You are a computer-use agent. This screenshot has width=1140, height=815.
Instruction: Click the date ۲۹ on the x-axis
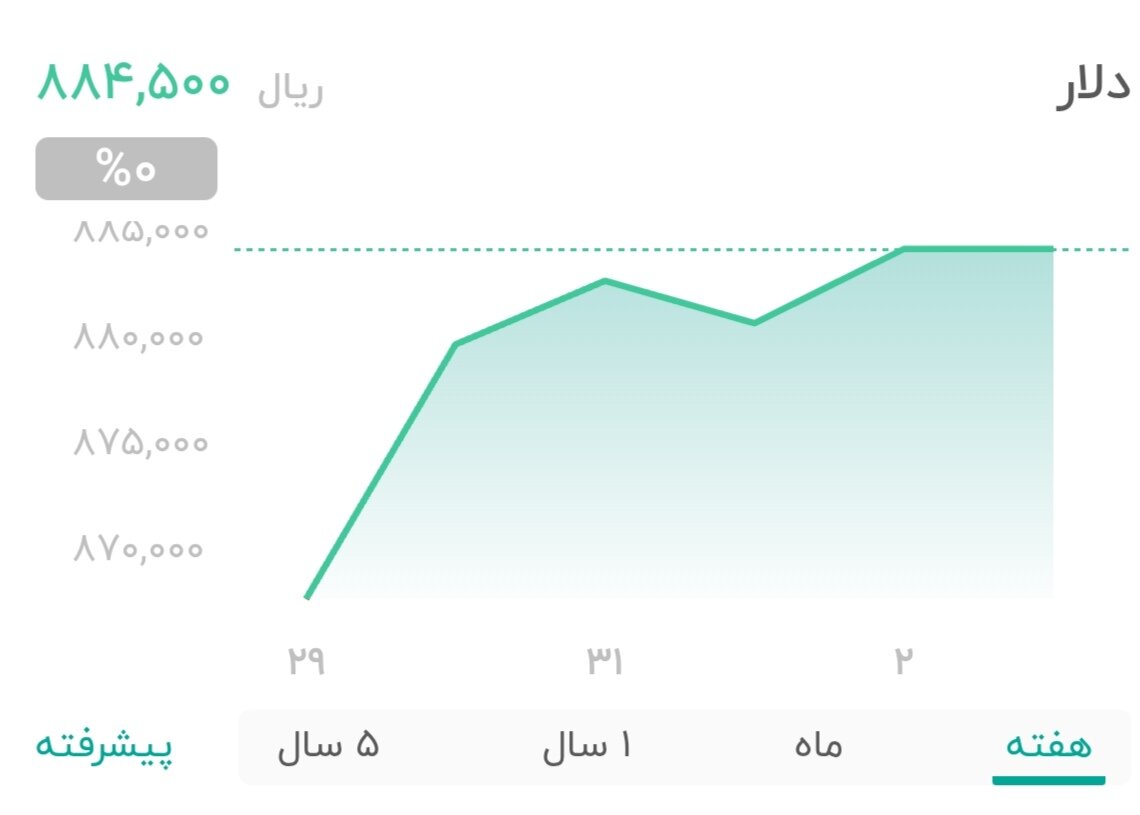coord(308,658)
